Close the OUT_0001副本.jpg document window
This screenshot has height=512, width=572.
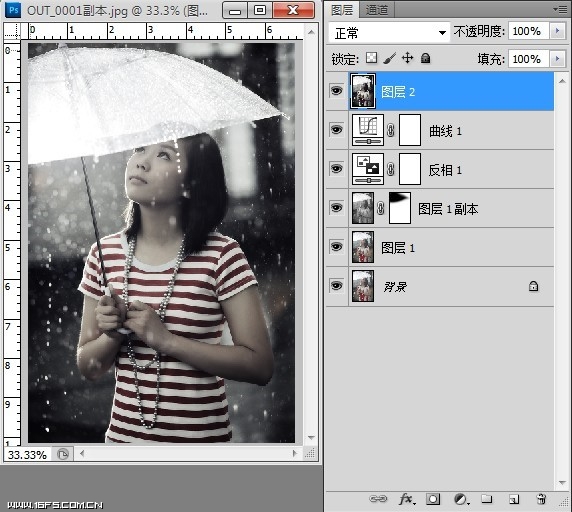(293, 10)
